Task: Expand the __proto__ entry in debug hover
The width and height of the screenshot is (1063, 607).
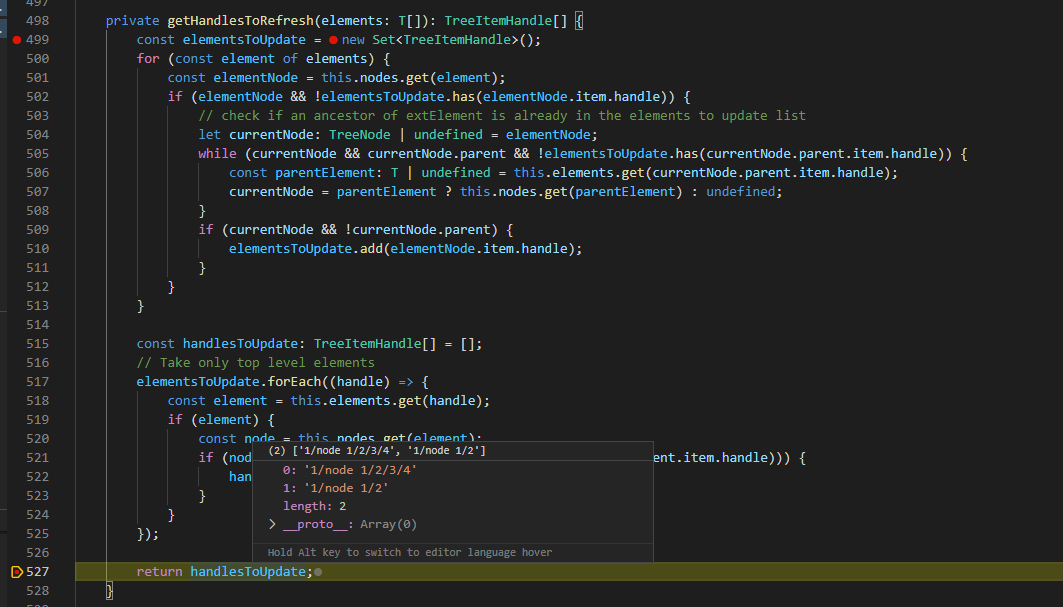Action: (x=272, y=524)
